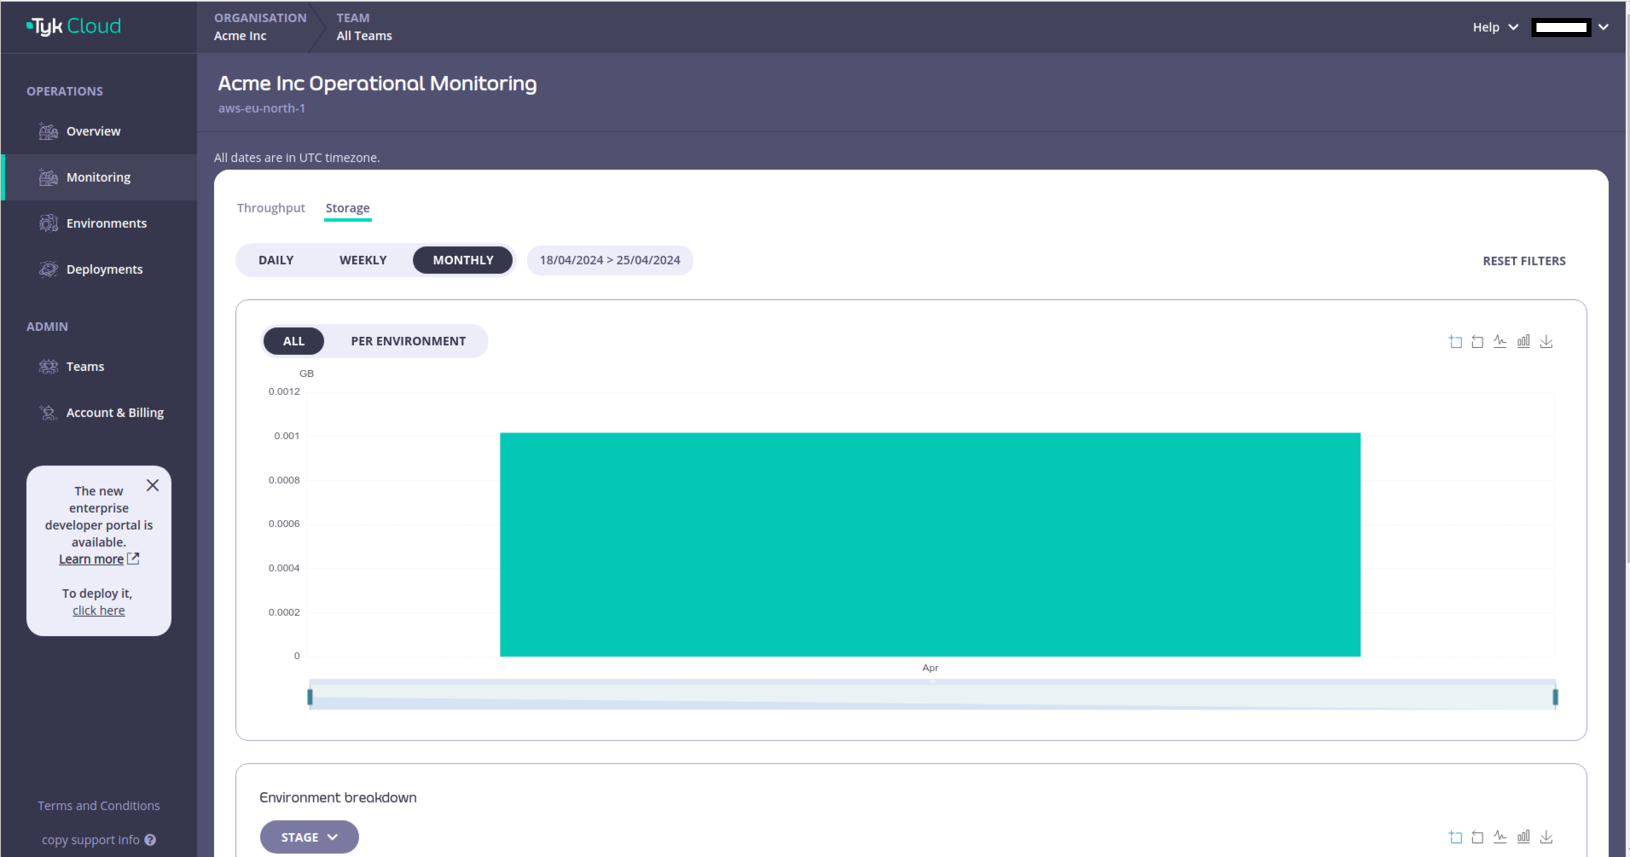Follow the Learn more link
1630x857 pixels.
(x=91, y=559)
